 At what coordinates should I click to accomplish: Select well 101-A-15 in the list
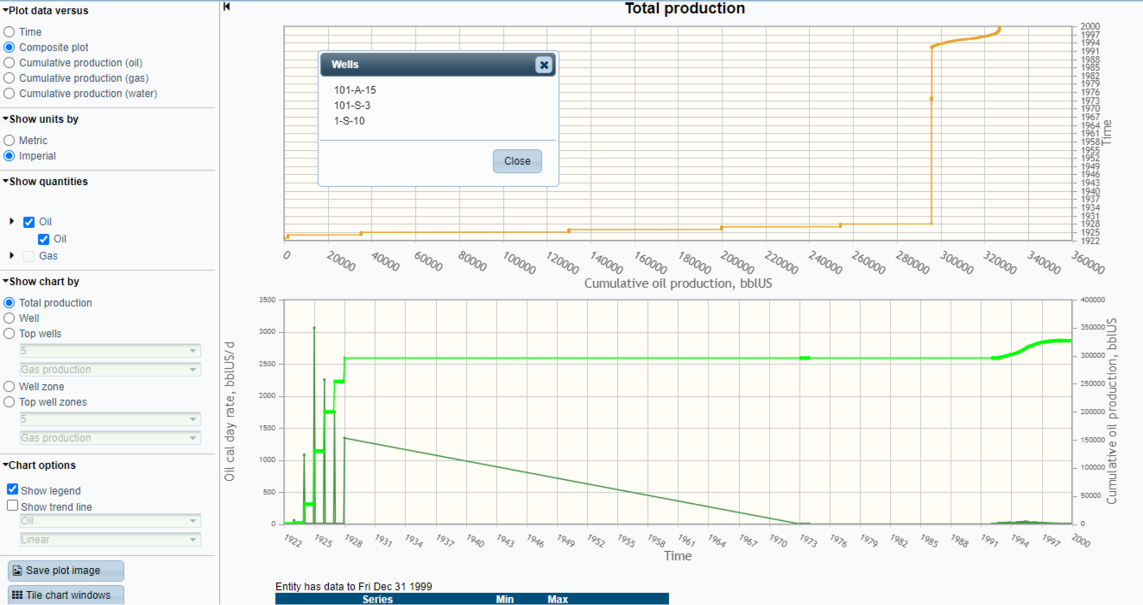coord(355,90)
